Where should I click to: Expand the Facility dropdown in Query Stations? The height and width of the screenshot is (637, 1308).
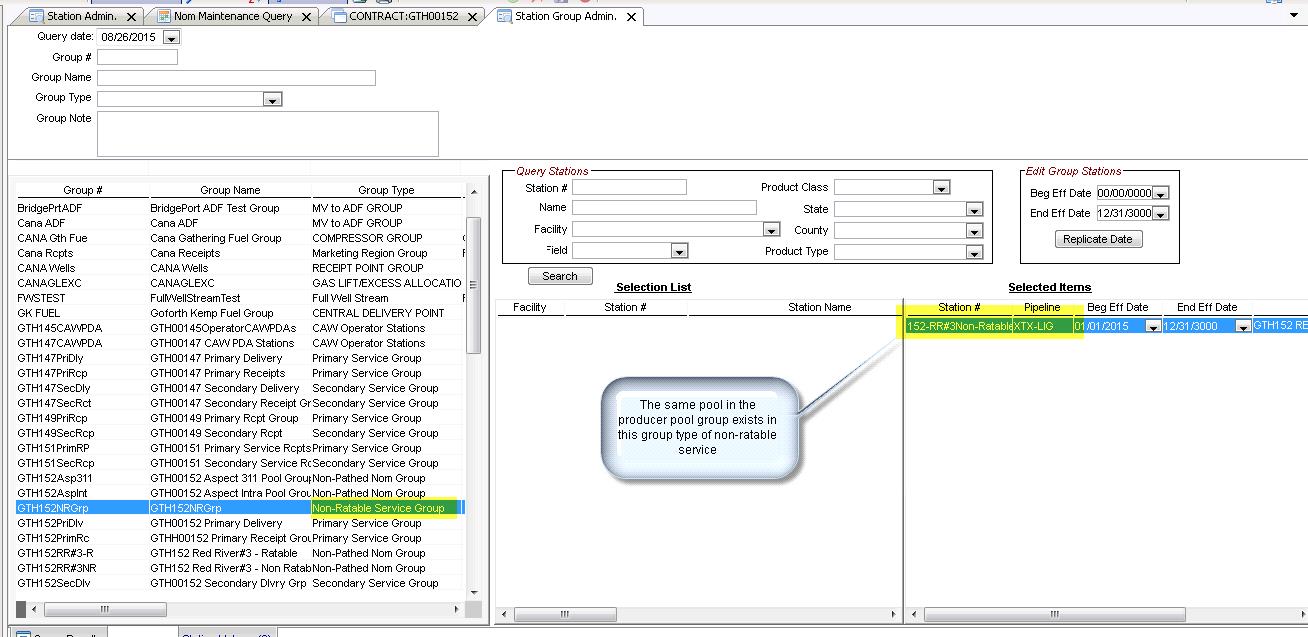(771, 230)
